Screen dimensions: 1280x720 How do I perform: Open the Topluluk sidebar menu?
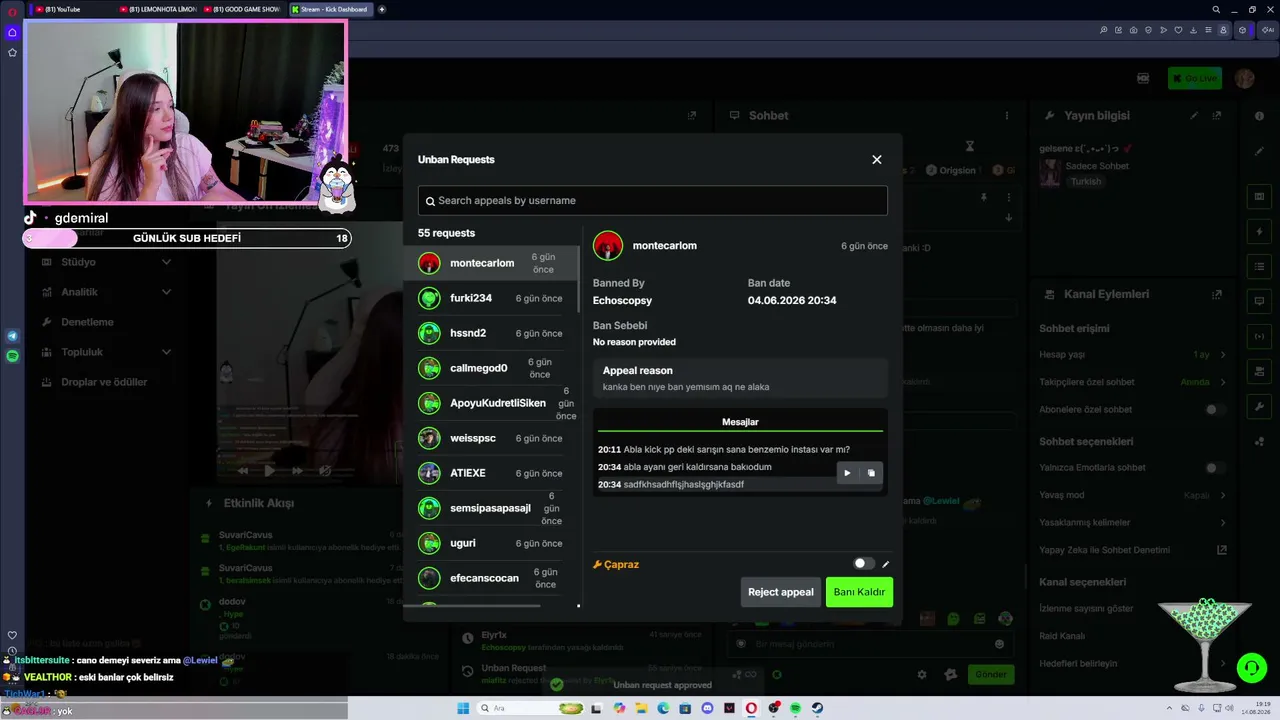pyautogui.click(x=106, y=352)
